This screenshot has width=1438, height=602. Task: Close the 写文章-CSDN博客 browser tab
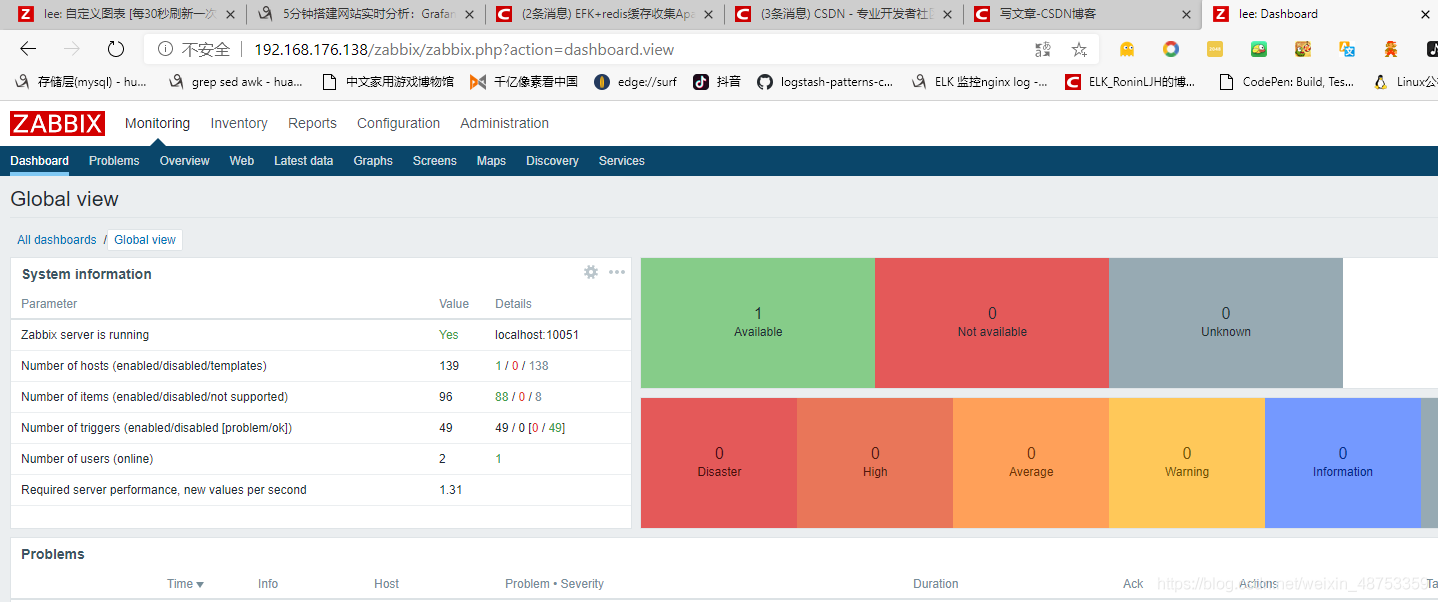pyautogui.click(x=1187, y=14)
